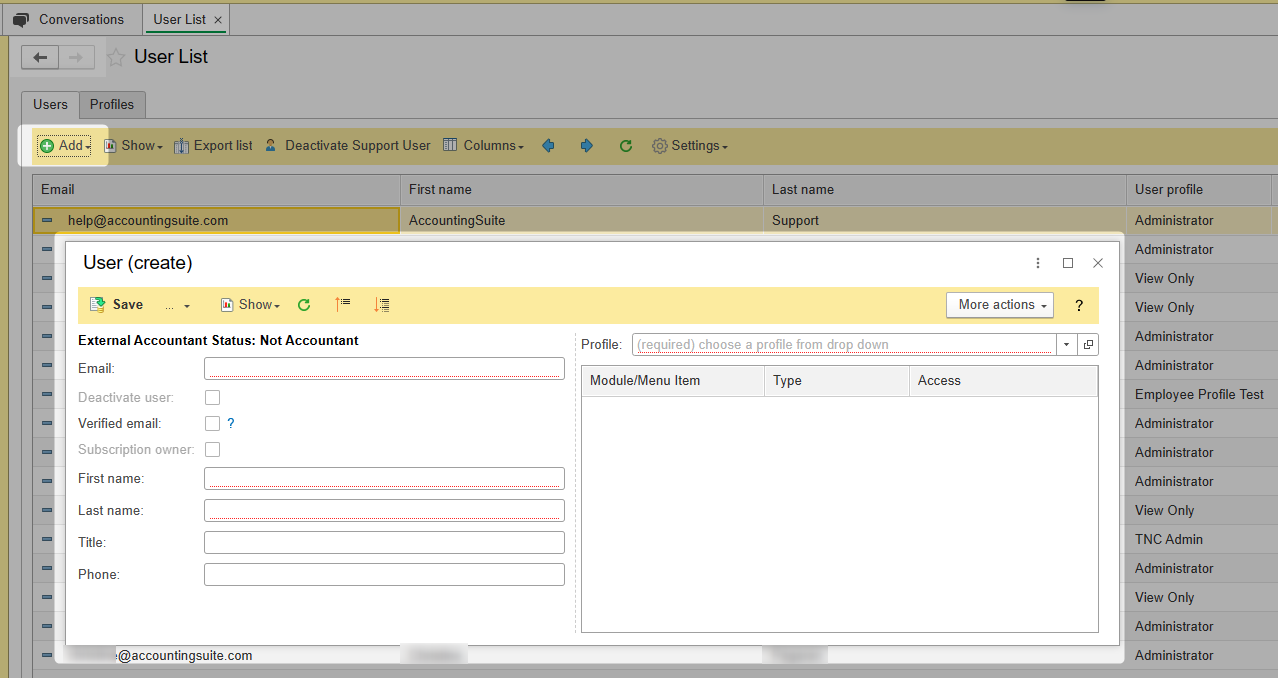Viewport: 1278px width, 678px height.
Task: Select the Support last name cell
Action: 945,220
